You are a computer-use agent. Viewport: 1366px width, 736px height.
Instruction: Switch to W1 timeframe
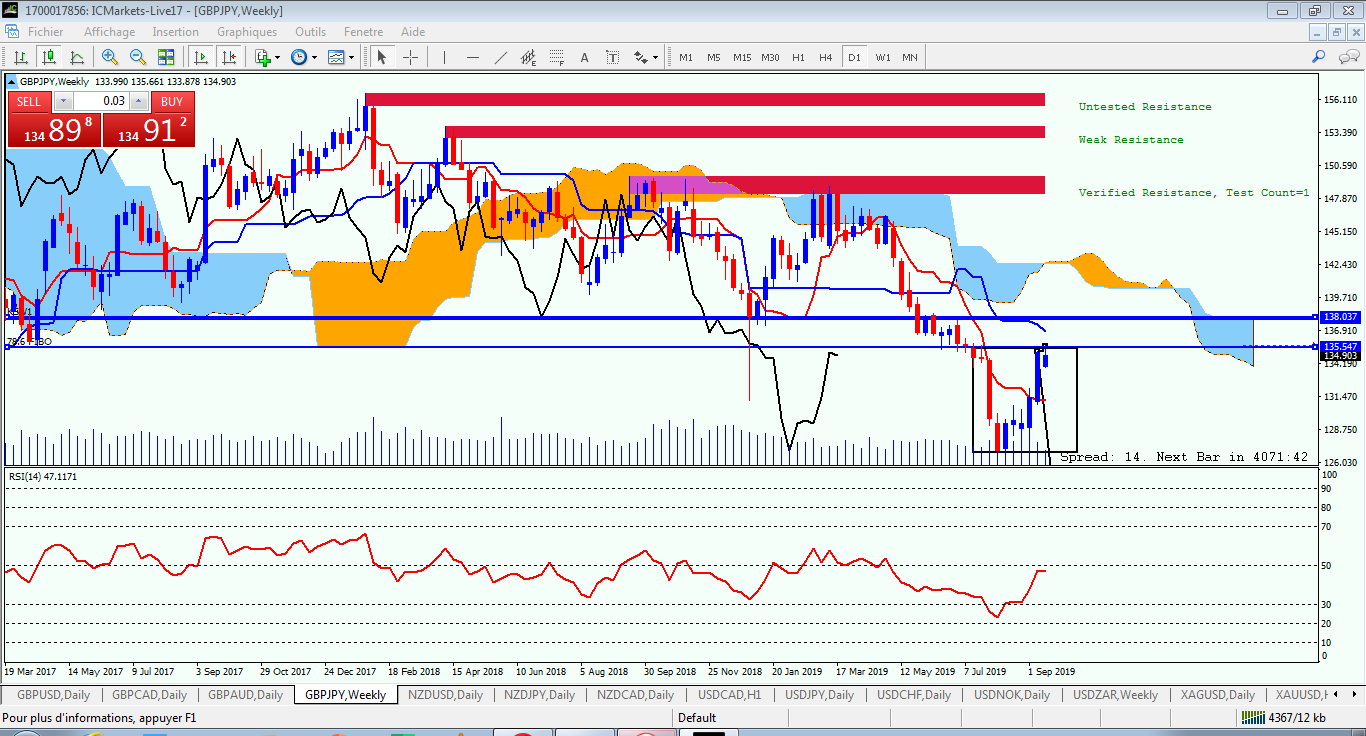coord(882,57)
